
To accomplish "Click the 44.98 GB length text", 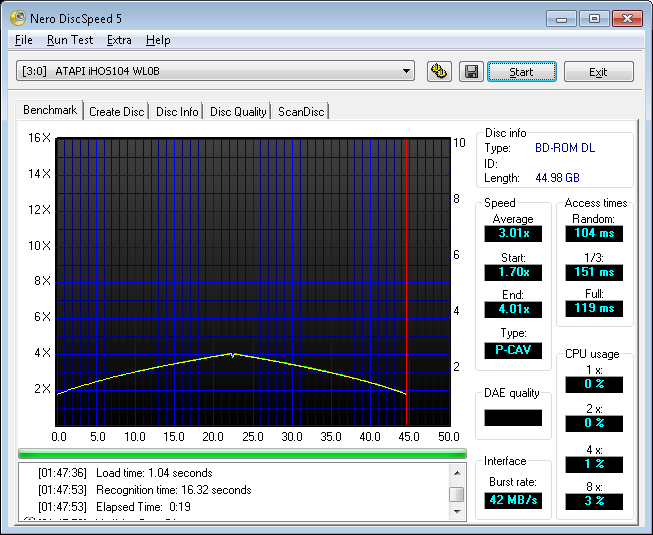I will tap(557, 178).
